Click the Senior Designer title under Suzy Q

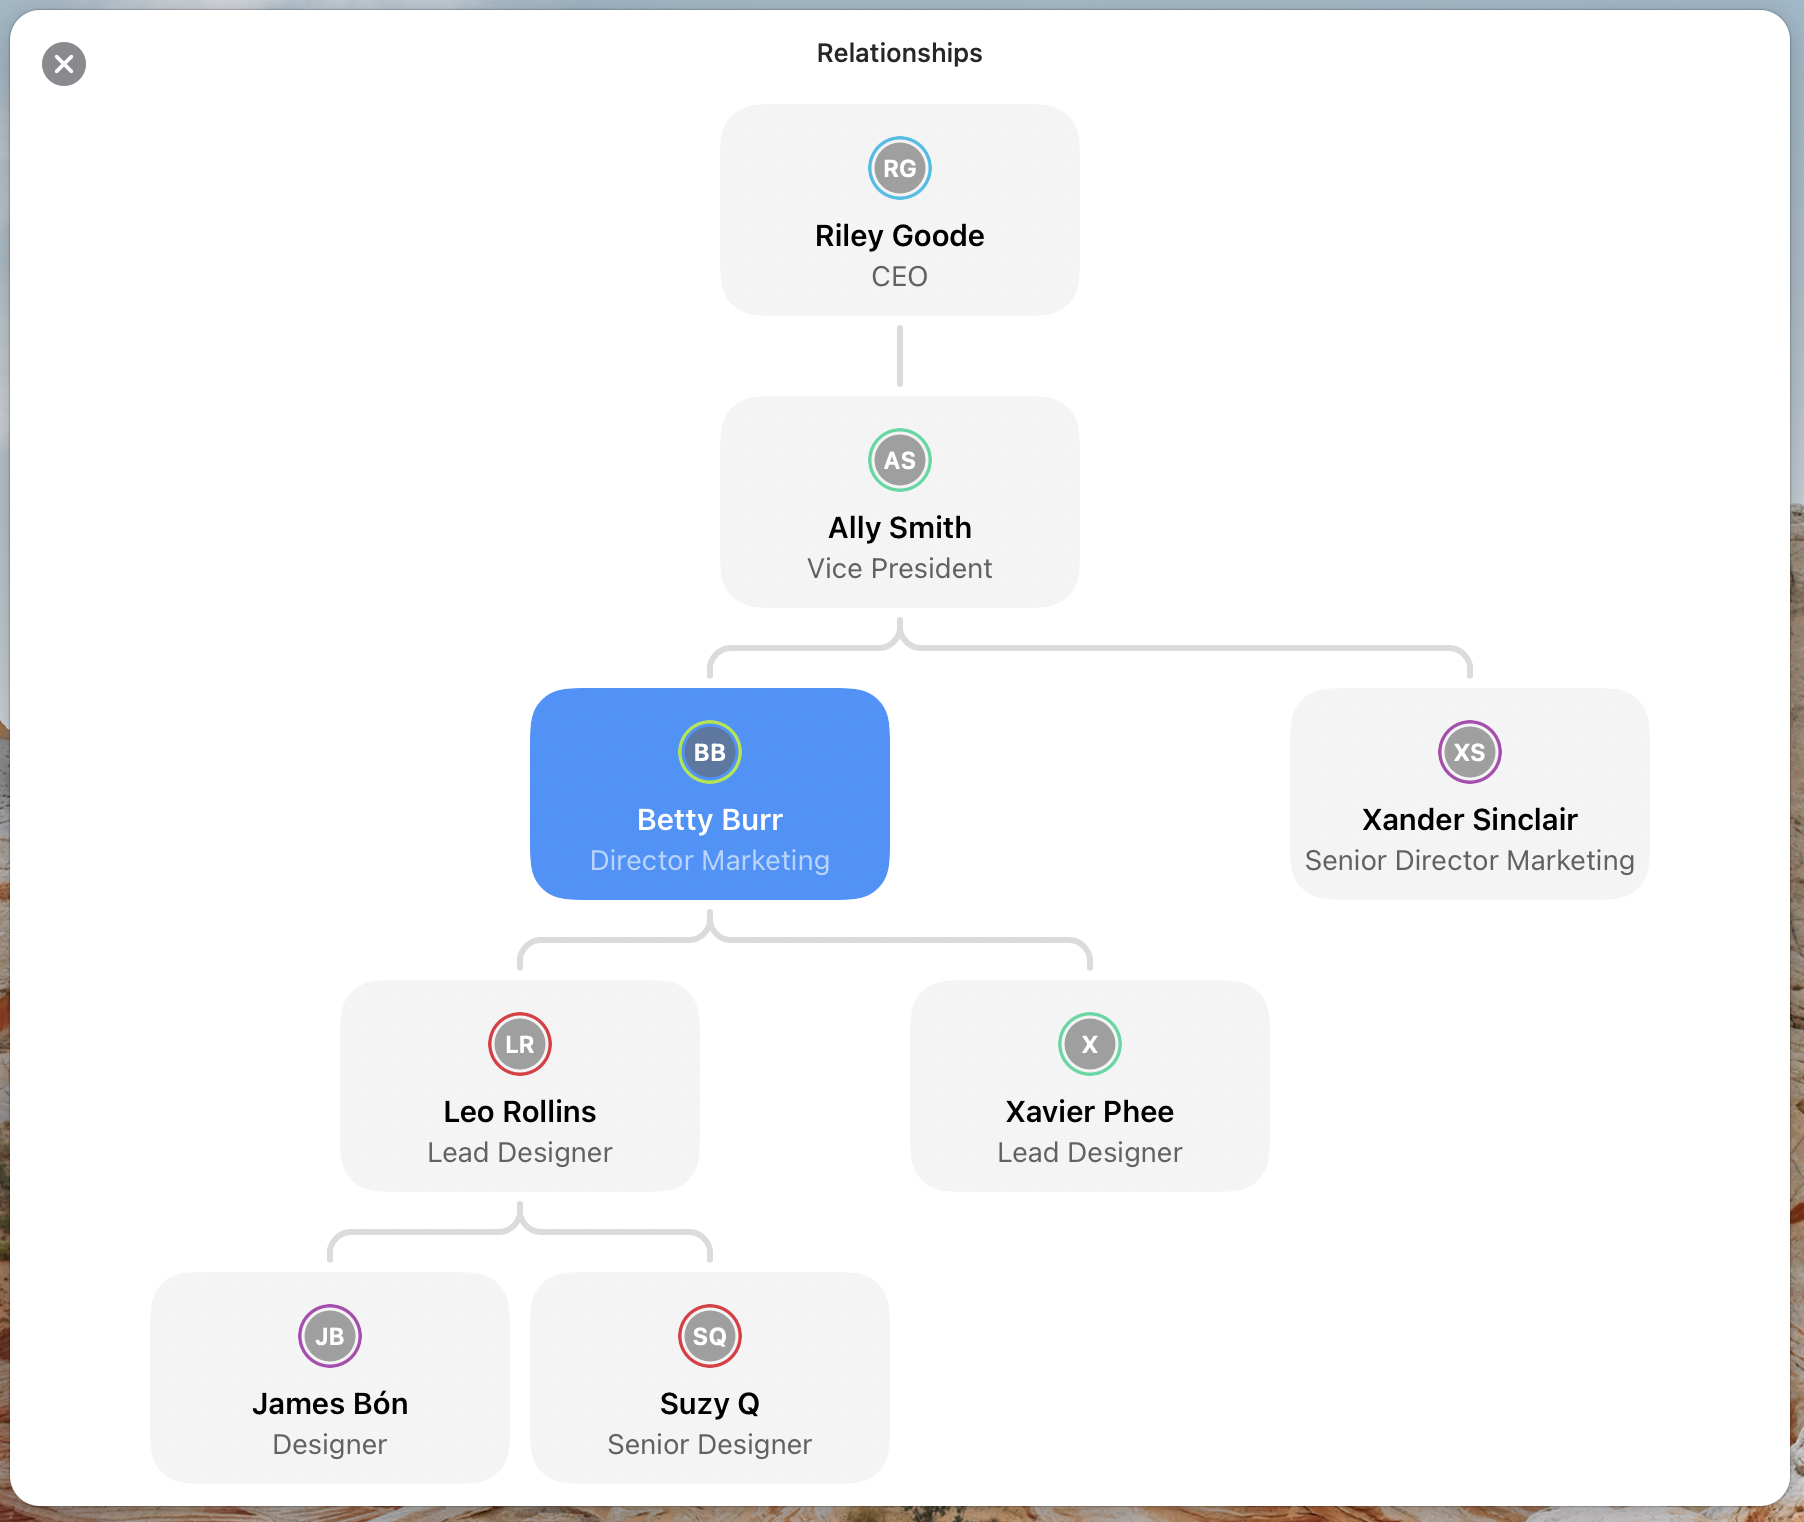710,1445
